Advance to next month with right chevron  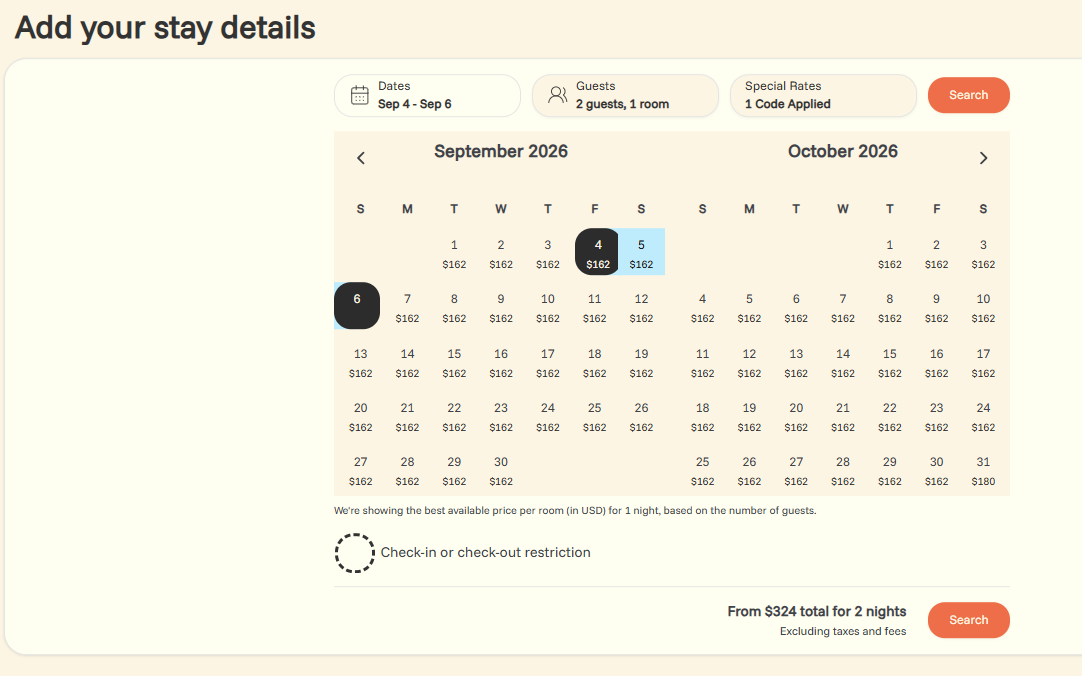983,158
